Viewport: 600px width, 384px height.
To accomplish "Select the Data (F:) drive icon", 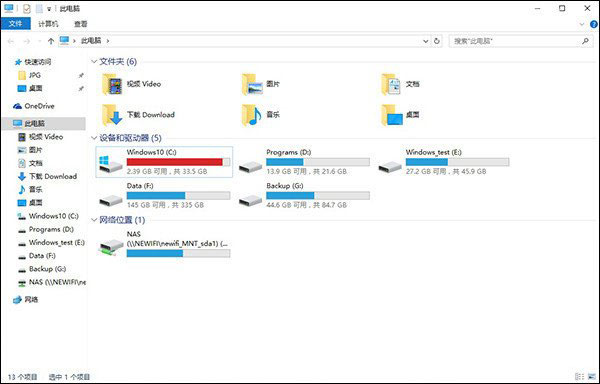I will (x=111, y=200).
